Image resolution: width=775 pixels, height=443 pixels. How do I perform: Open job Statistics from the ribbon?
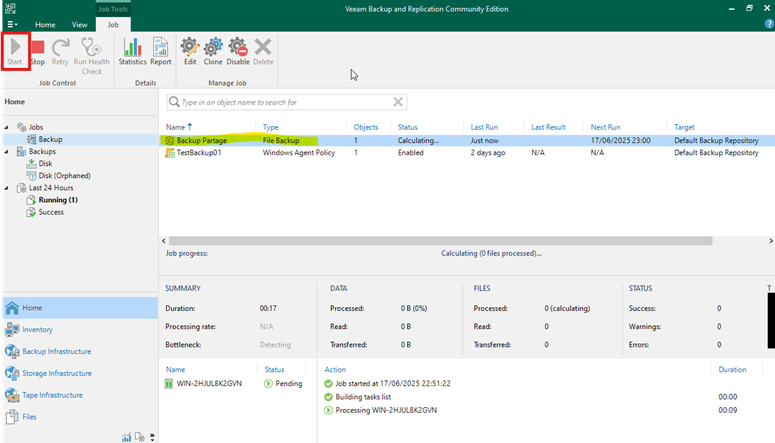pos(132,51)
